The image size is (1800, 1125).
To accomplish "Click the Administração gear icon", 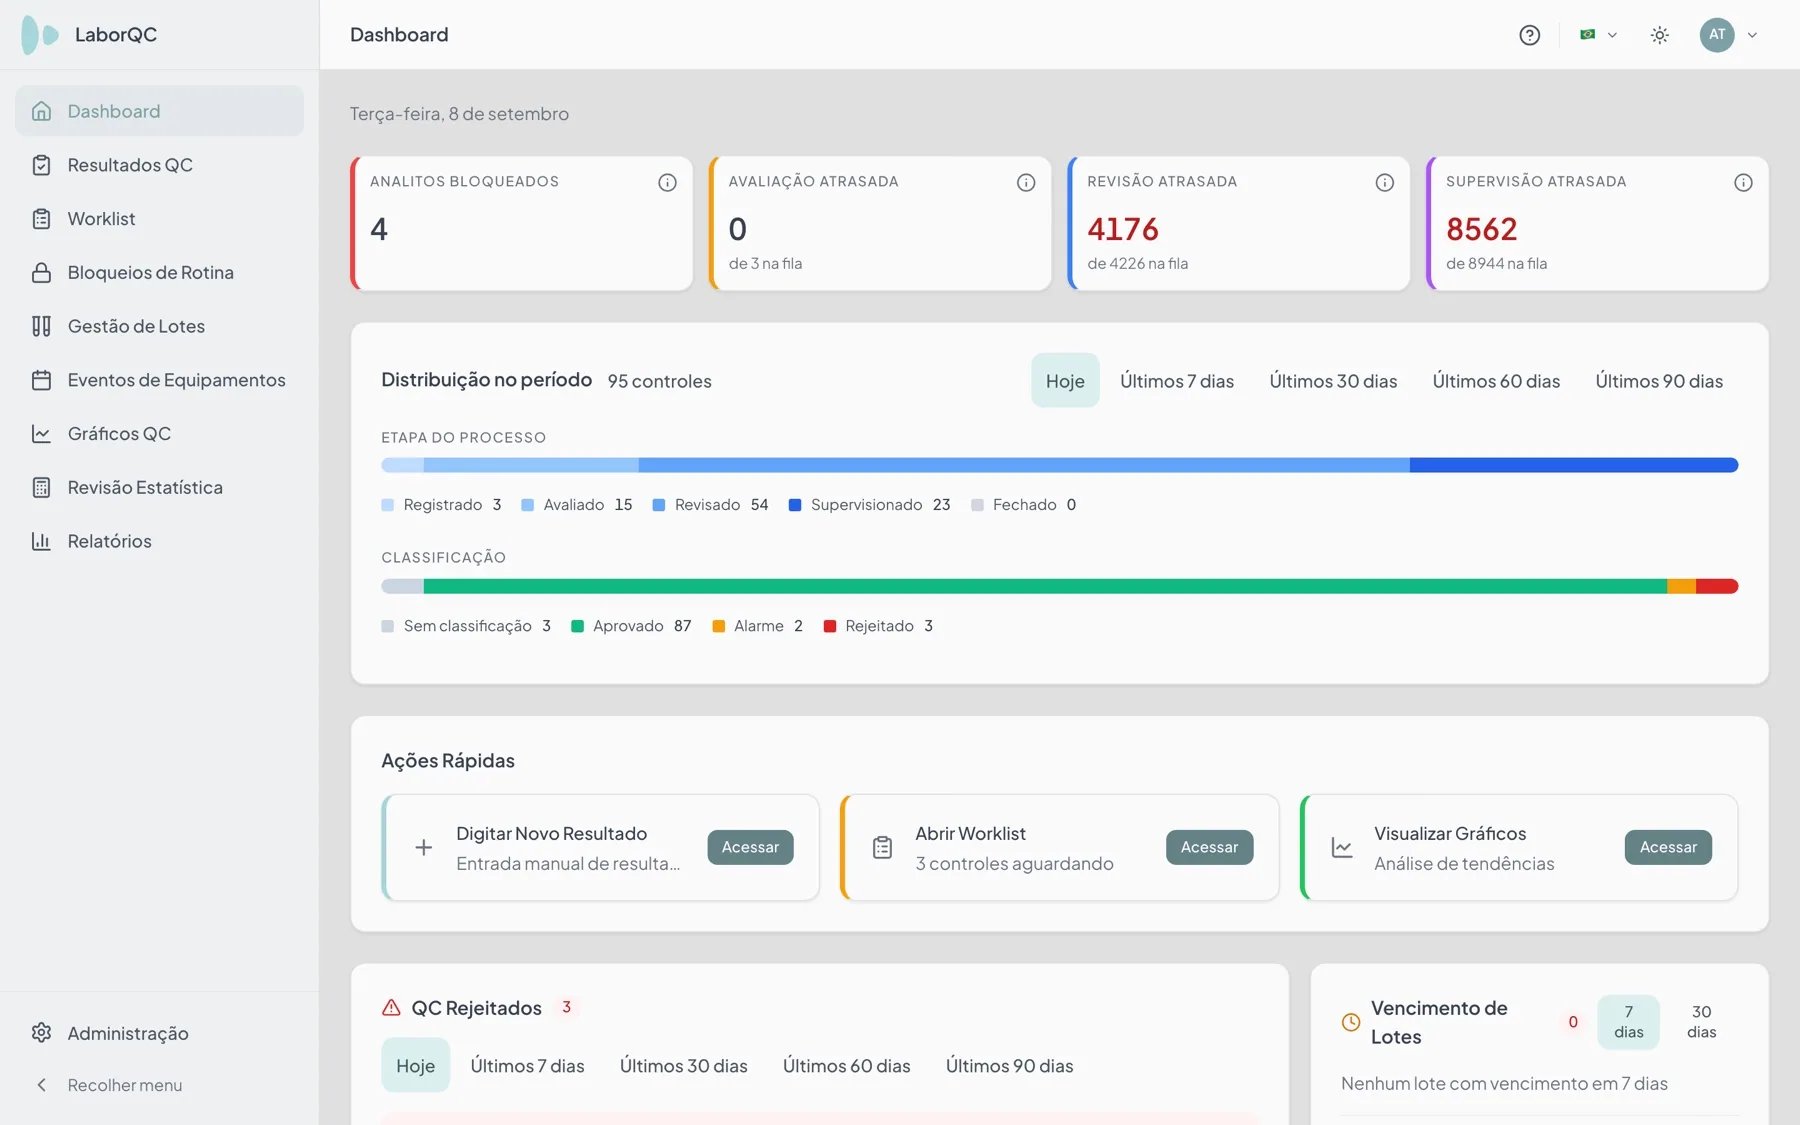I will point(41,1033).
